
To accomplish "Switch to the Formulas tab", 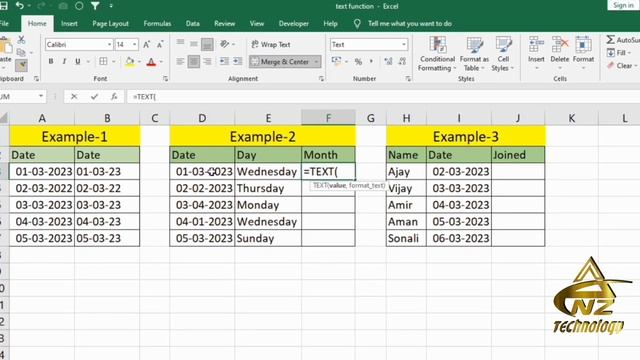I will [157, 24].
